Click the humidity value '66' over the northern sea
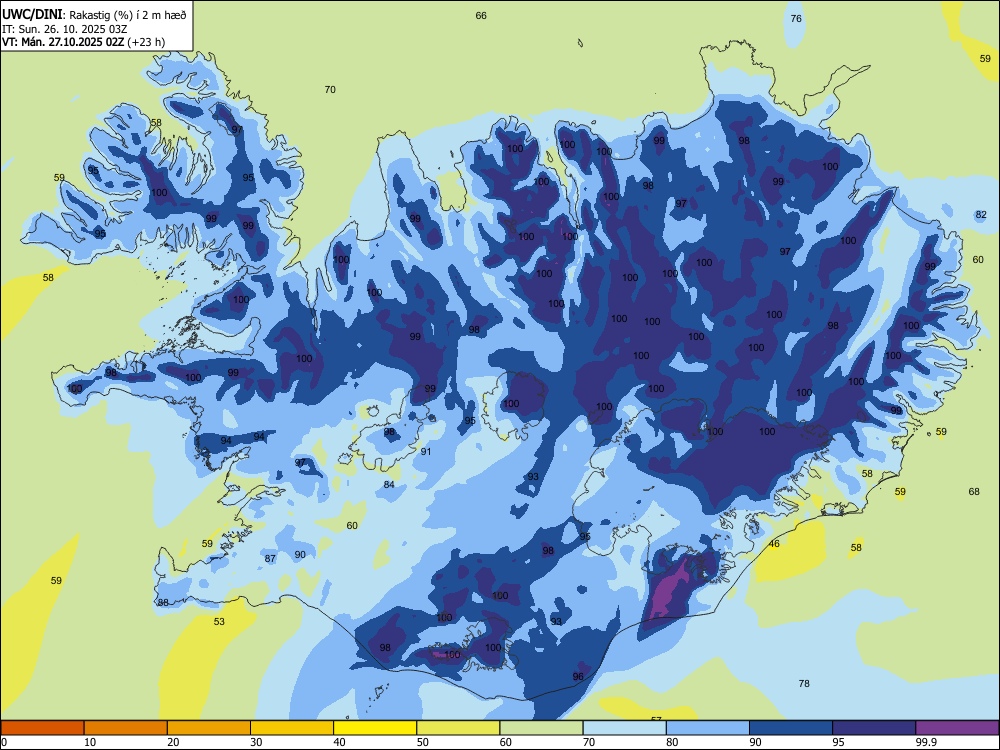Image resolution: width=1000 pixels, height=750 pixels. pyautogui.click(x=481, y=15)
